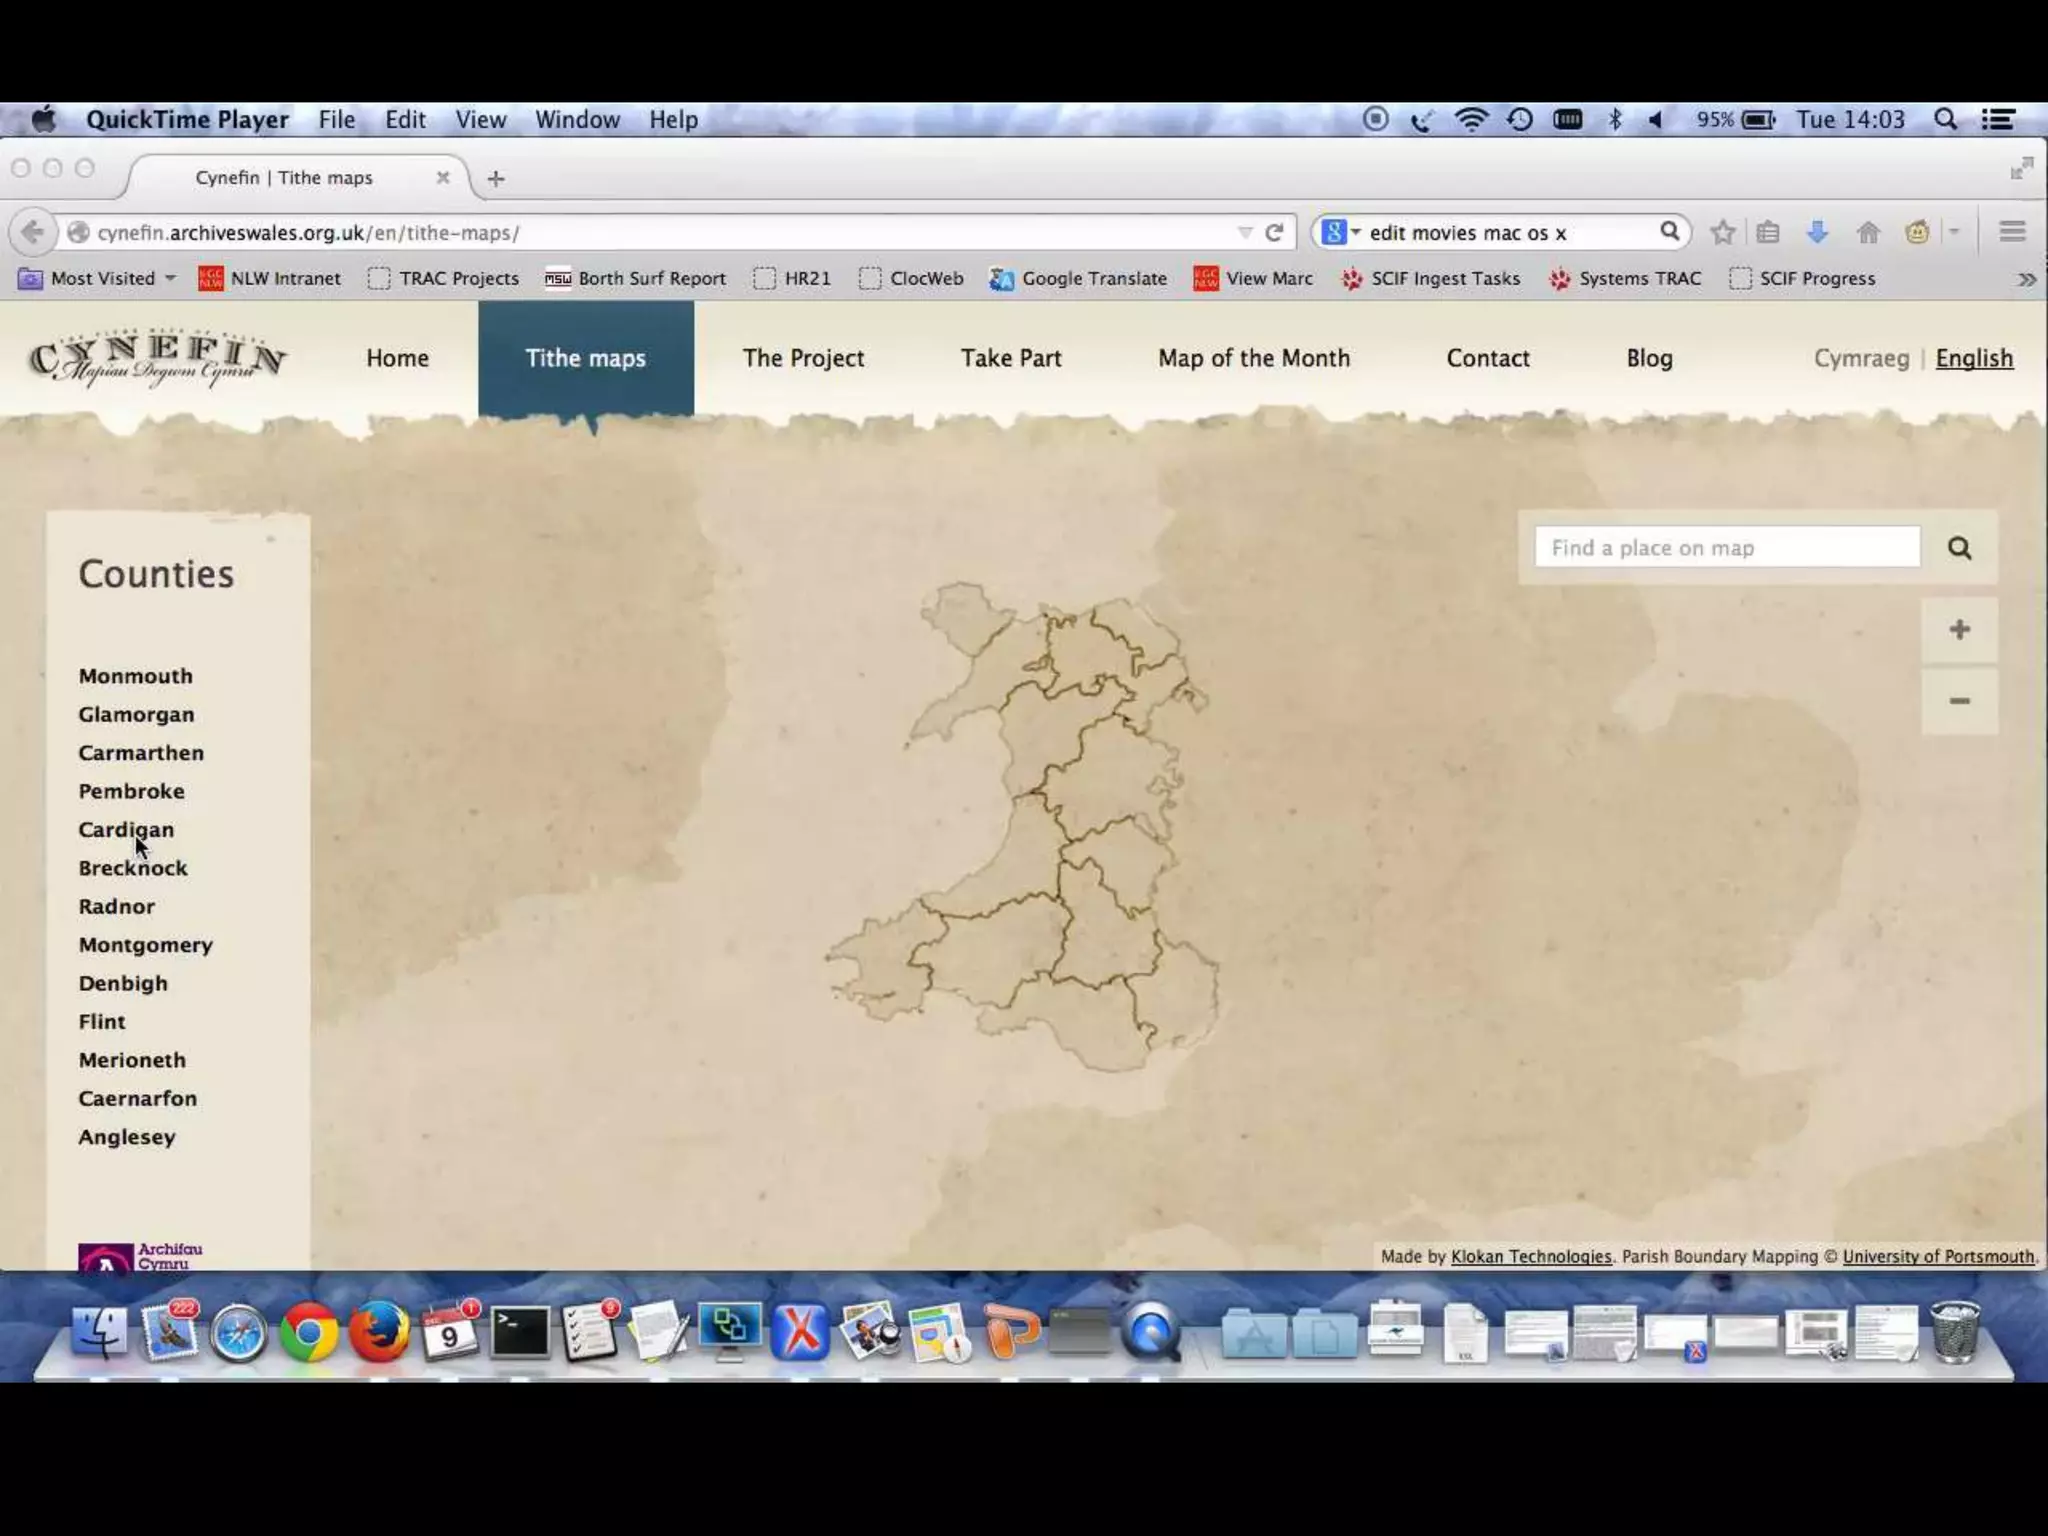
Task: Go to the browser home icon
Action: (1867, 233)
